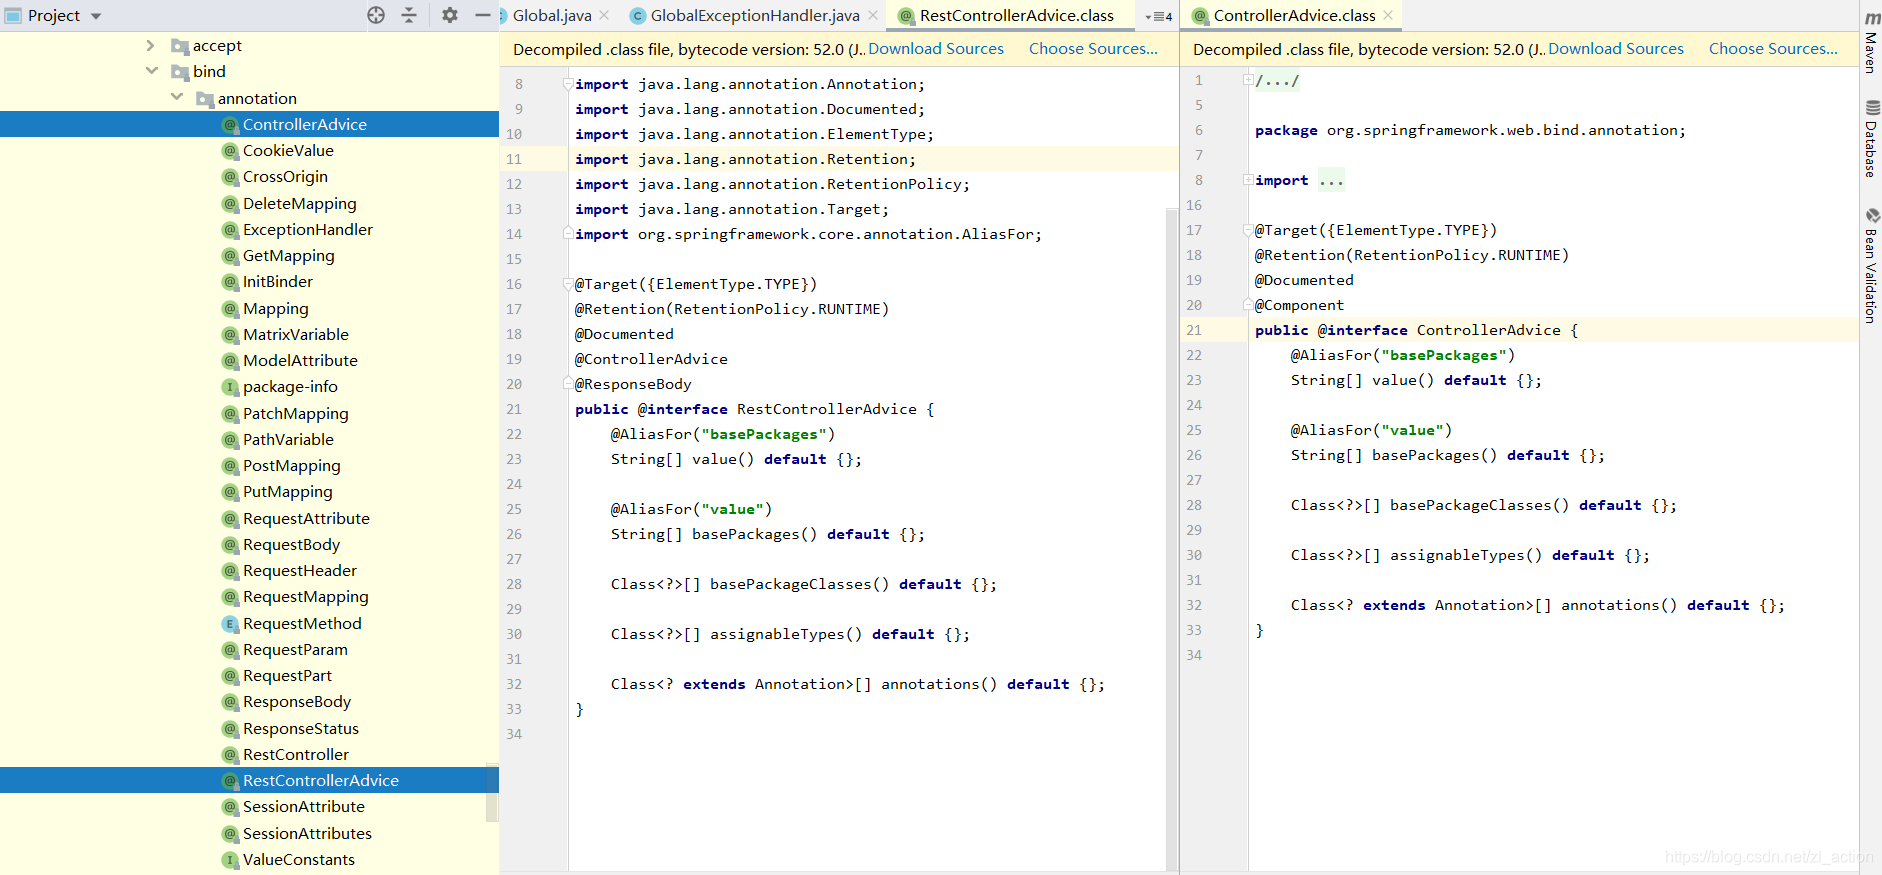Click left editor vertical scrollbar
This screenshot has height=875, width=1882.
point(1172,540)
